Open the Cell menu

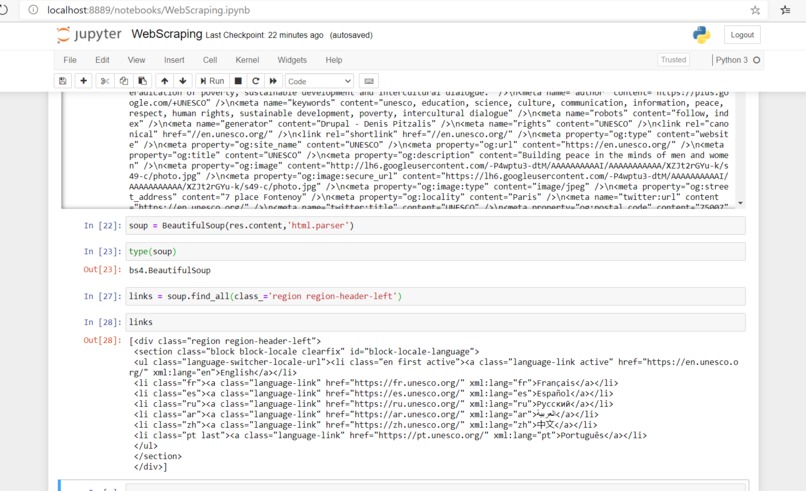tap(210, 60)
